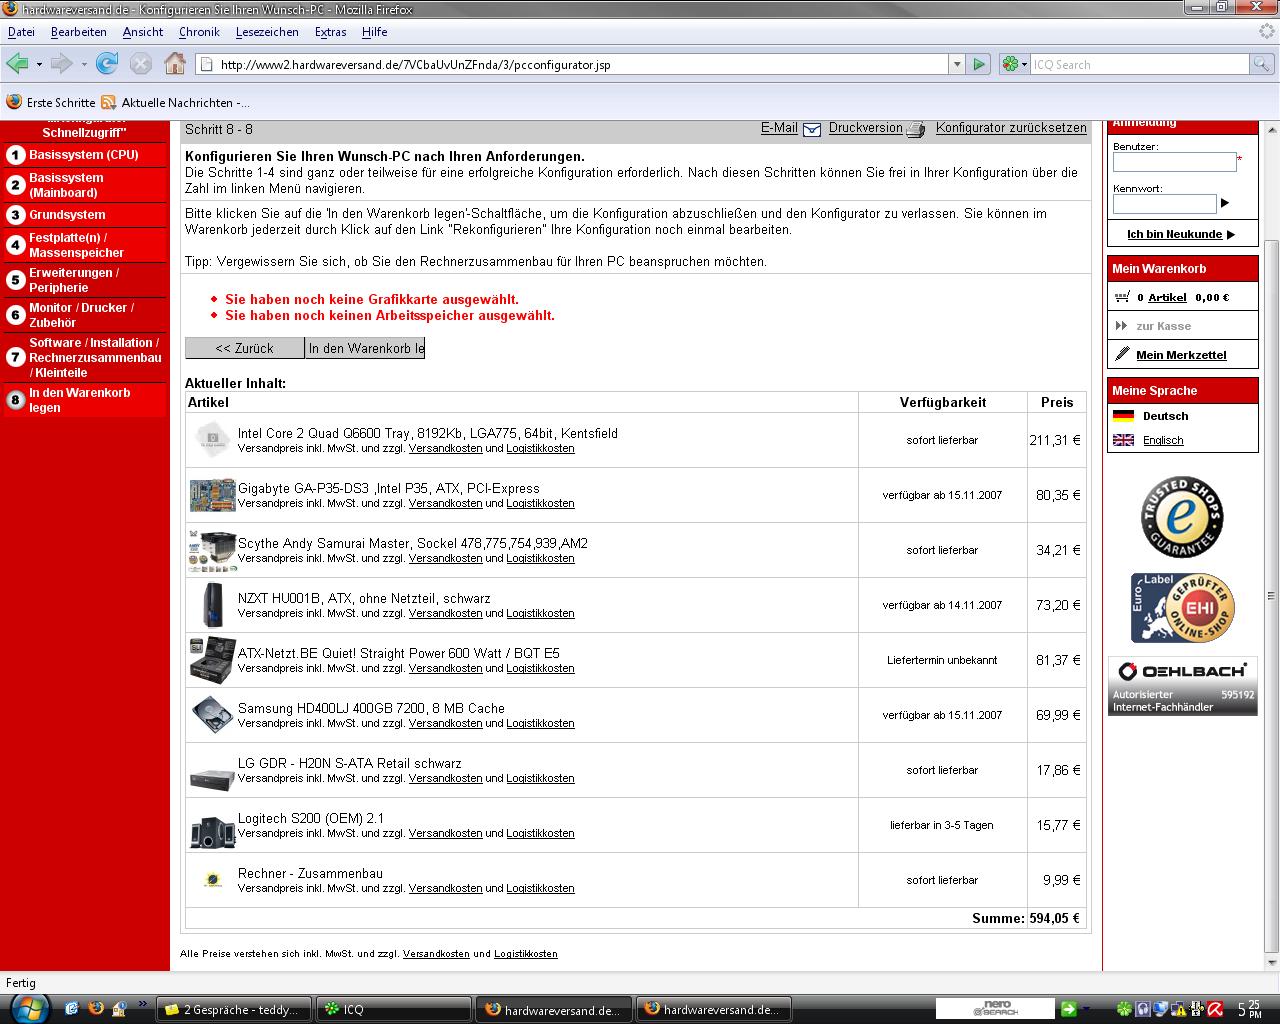
Task: Click Konfigurator zurücksetzen link
Action: click(x=1011, y=128)
